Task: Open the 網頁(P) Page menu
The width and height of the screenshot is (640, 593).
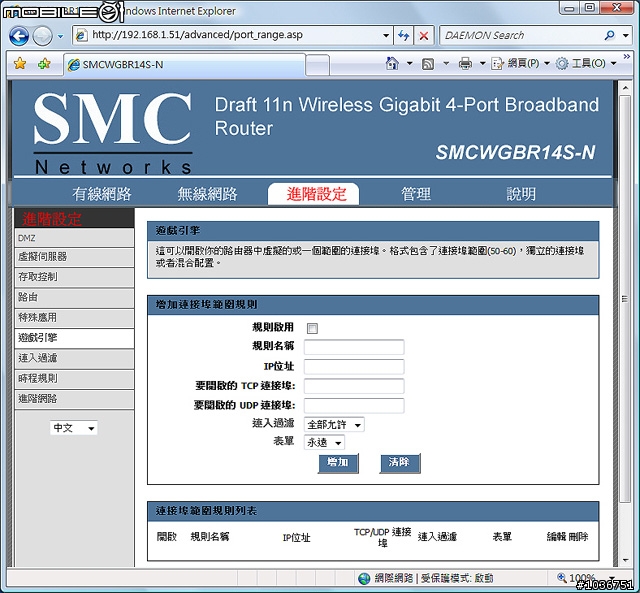Action: (x=520, y=64)
